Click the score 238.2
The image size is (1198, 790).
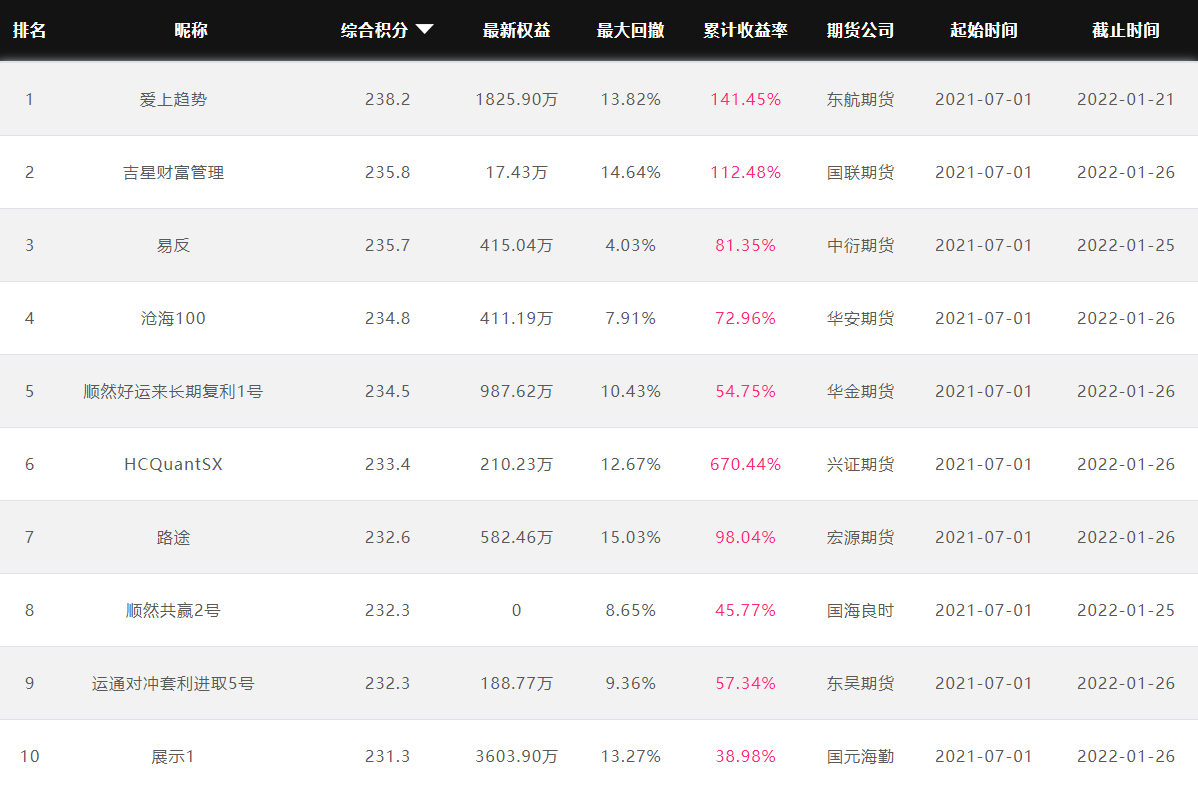coord(387,99)
